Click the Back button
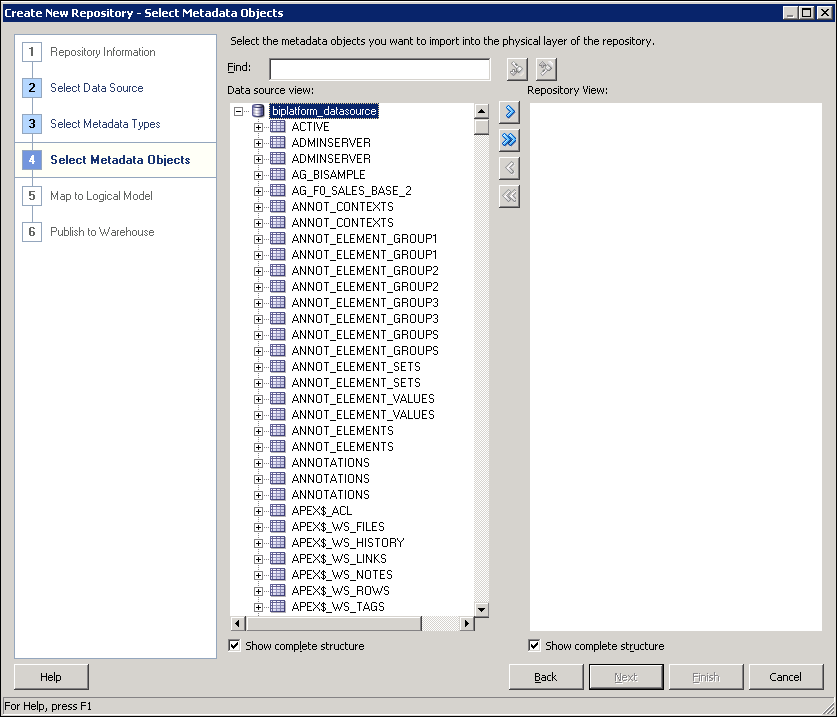837x717 pixels. tap(546, 677)
